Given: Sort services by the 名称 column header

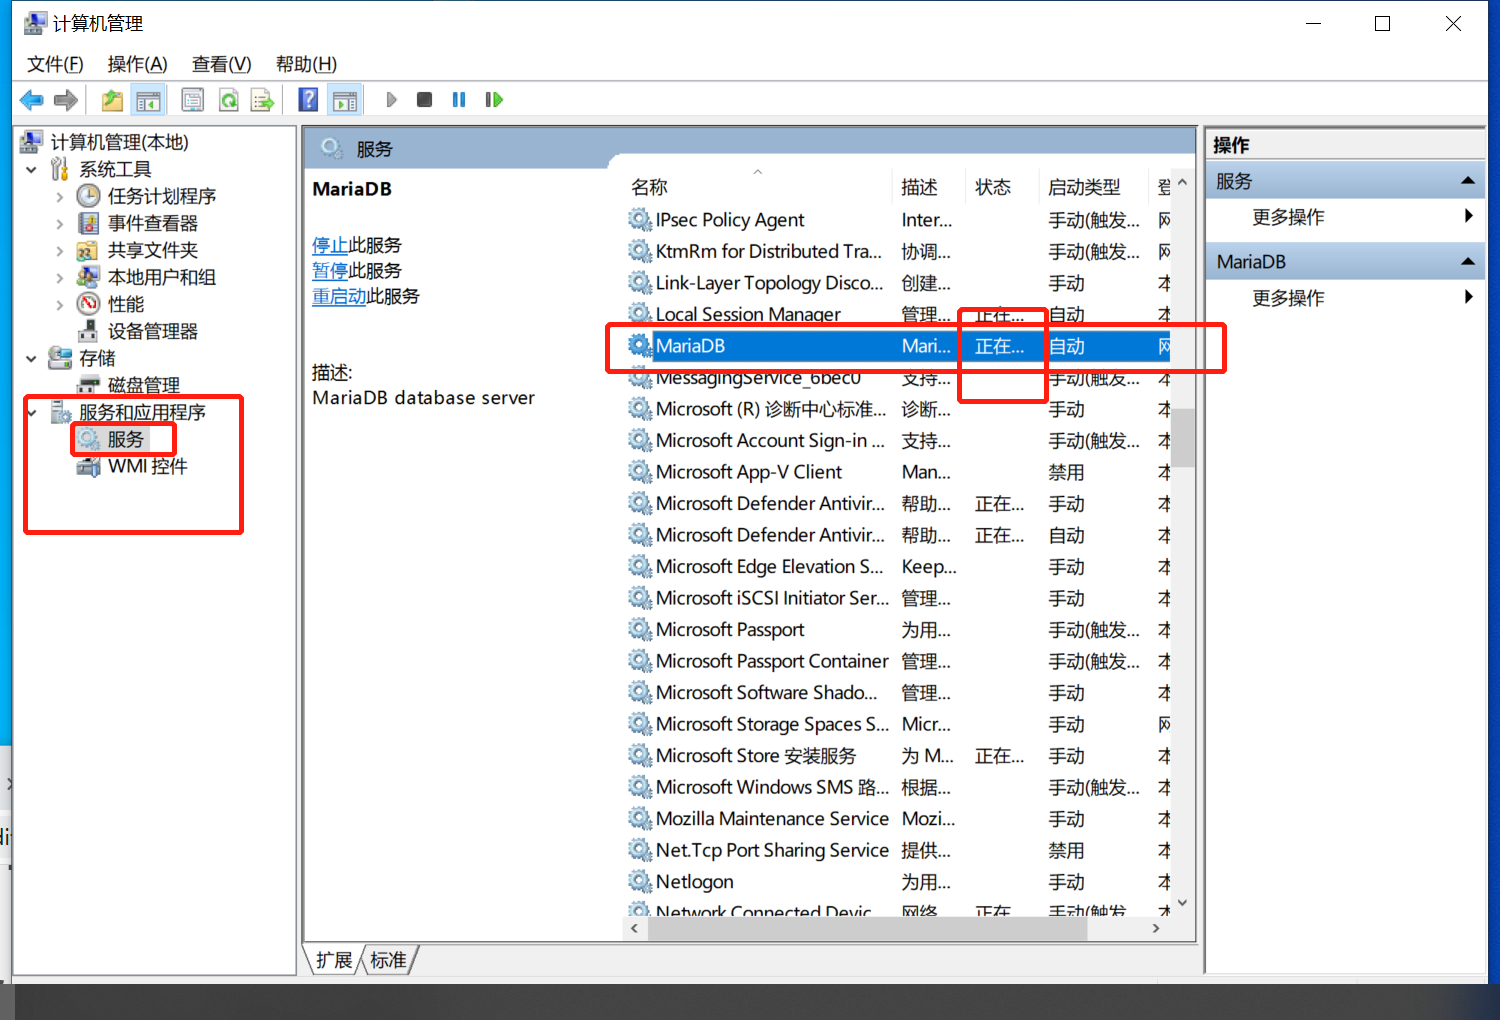Looking at the screenshot, I should pyautogui.click(x=757, y=187).
